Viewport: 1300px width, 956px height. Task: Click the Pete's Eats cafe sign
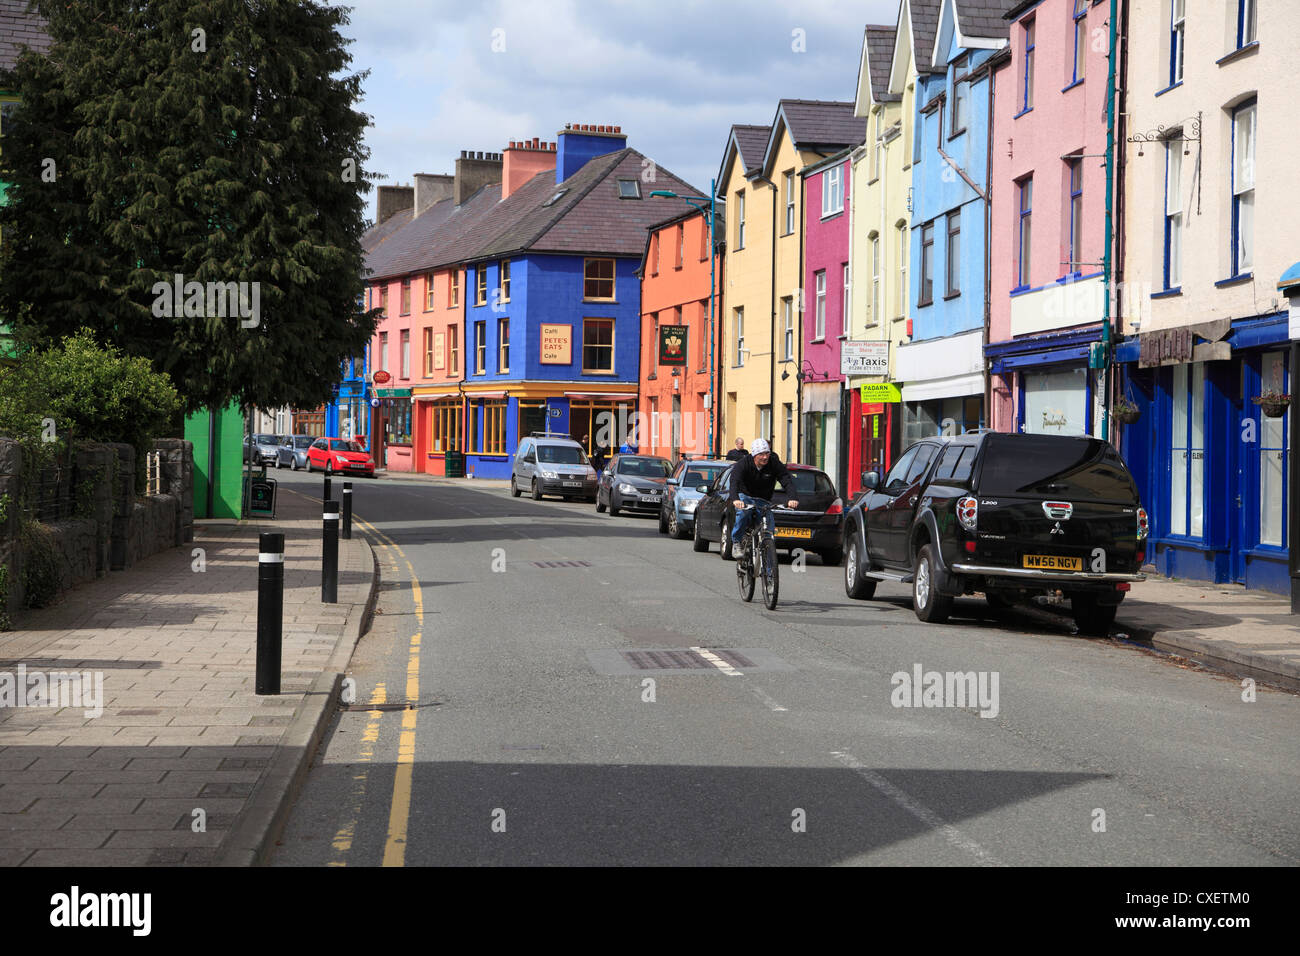[556, 344]
